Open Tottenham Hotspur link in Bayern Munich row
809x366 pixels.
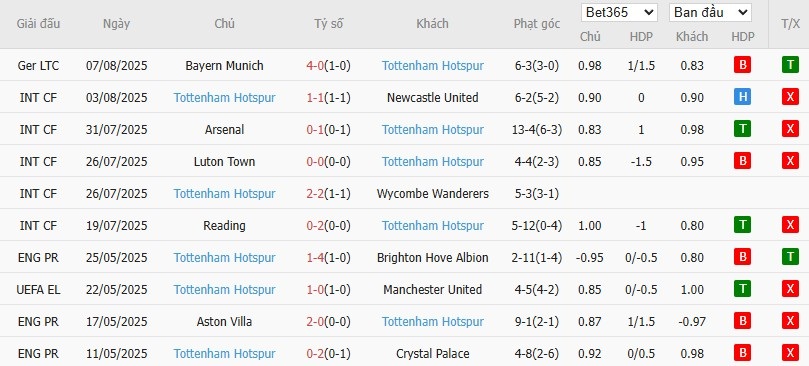pos(433,66)
